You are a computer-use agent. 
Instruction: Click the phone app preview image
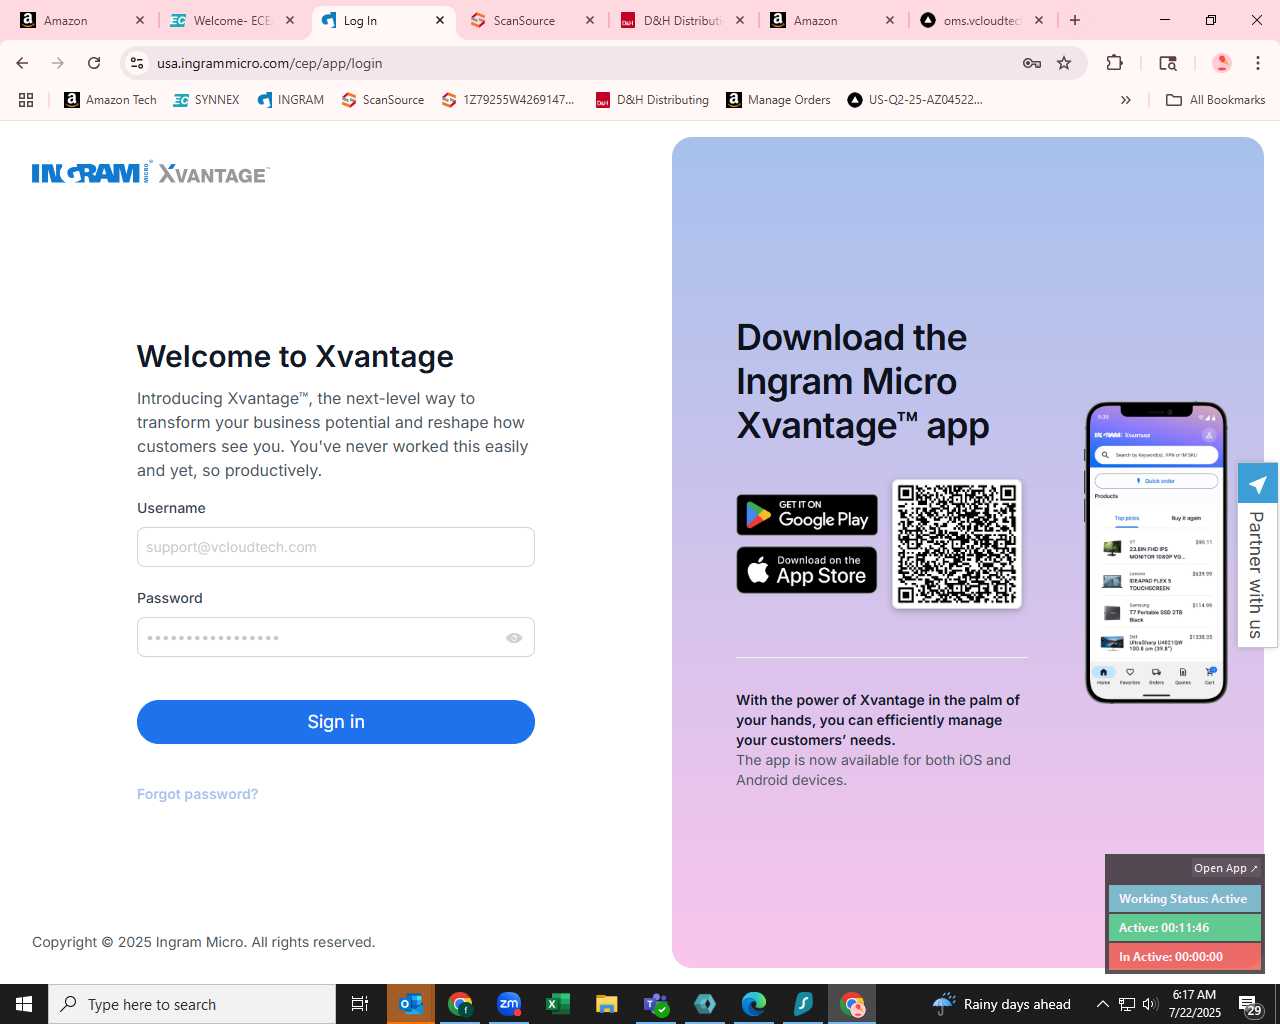(1156, 552)
